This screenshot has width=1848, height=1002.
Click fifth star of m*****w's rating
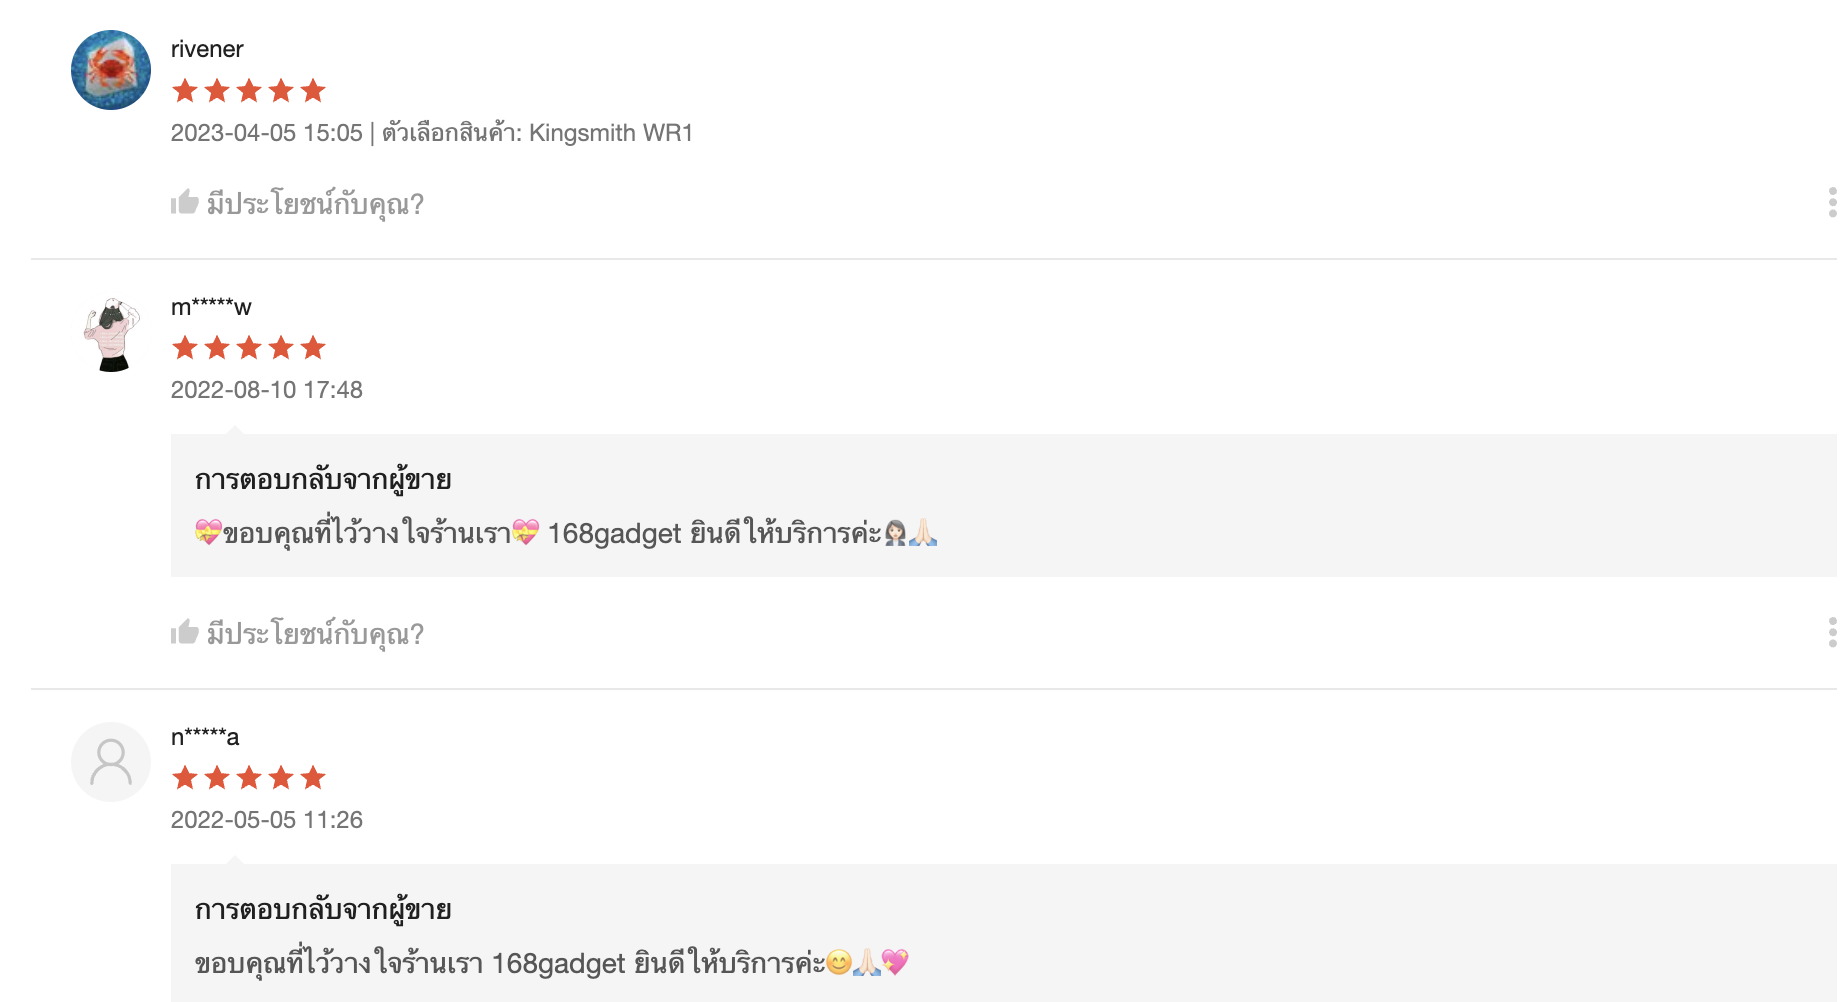coord(313,348)
